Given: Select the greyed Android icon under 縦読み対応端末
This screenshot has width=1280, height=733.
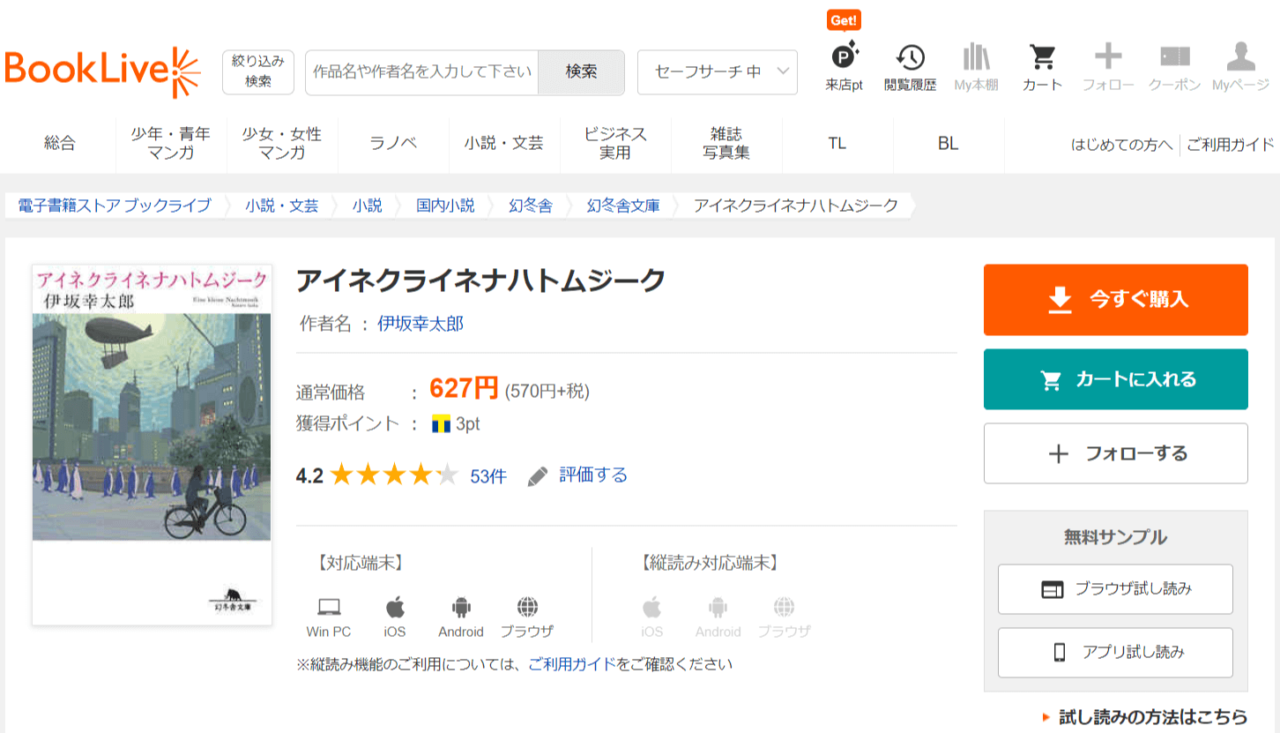Looking at the screenshot, I should [x=718, y=606].
